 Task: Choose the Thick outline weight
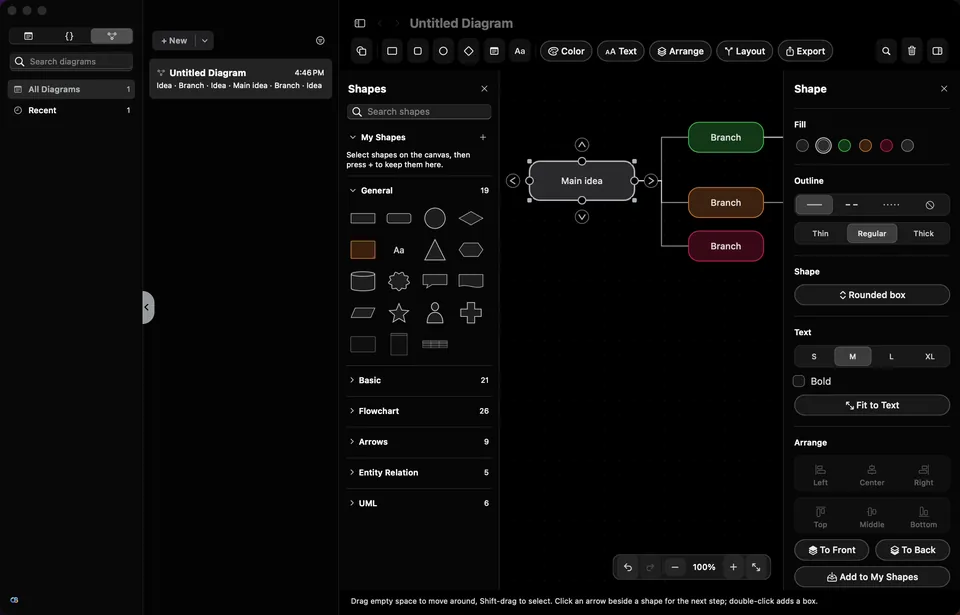click(923, 233)
